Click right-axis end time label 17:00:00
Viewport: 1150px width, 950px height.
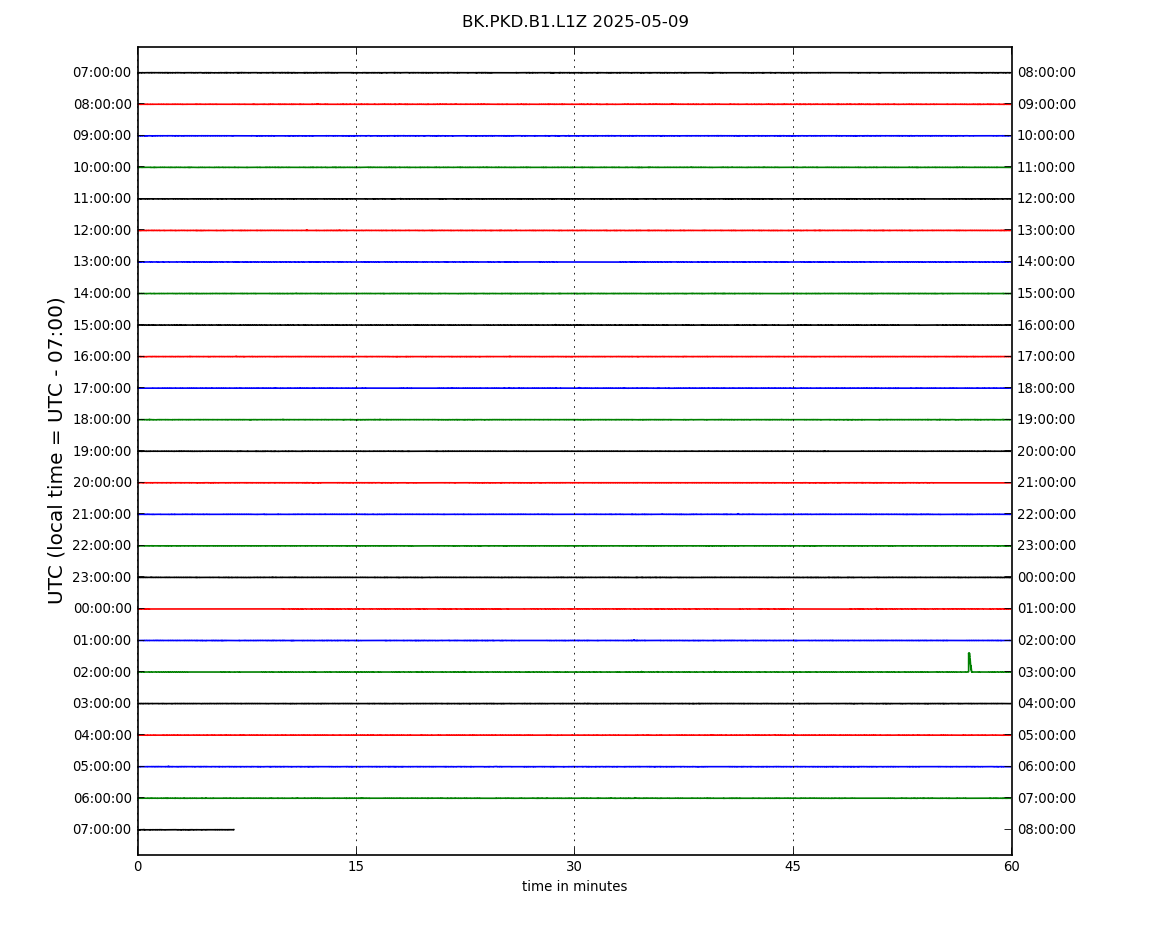pos(1047,357)
